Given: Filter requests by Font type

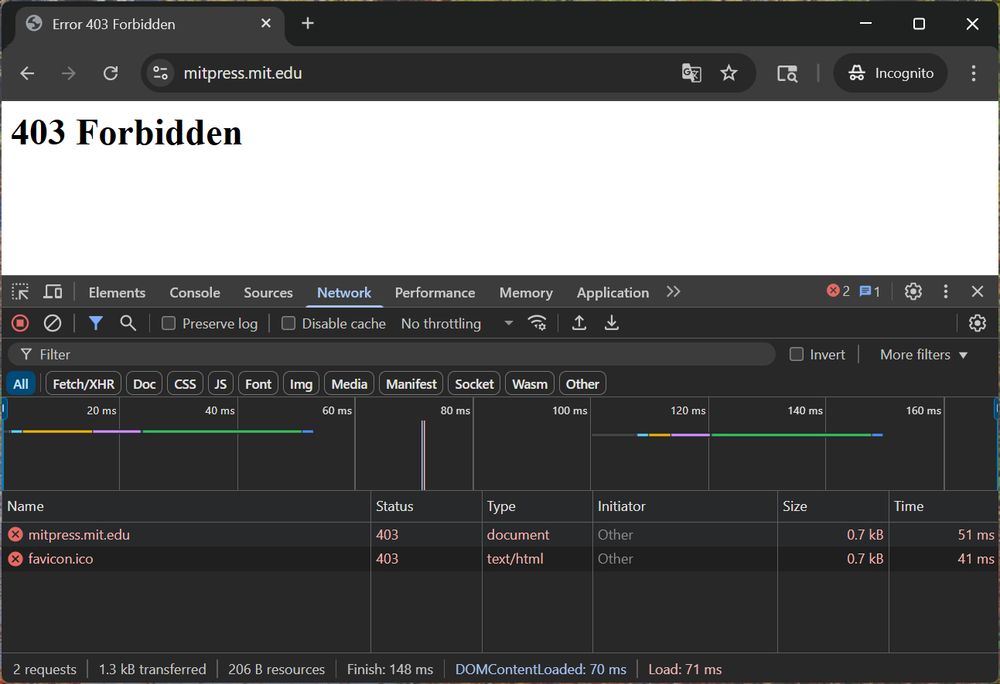Looking at the screenshot, I should [x=258, y=384].
